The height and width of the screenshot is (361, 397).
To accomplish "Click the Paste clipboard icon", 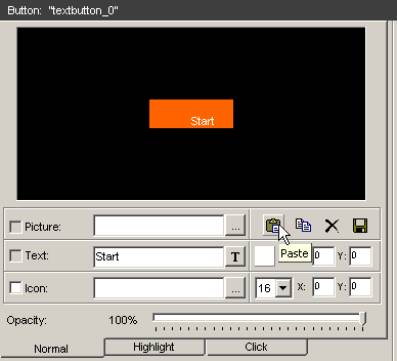I will tap(274, 226).
